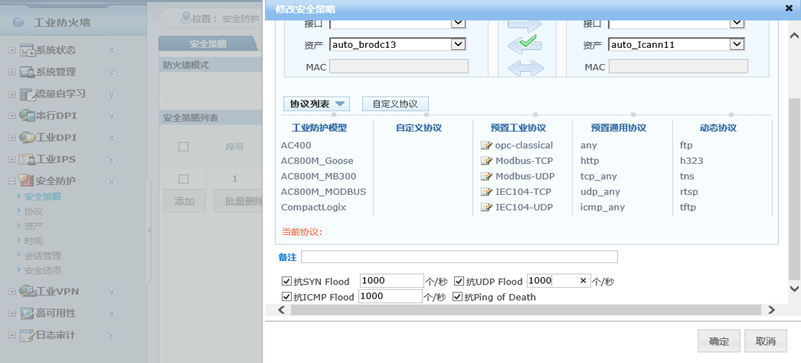Uncheck the 抗Ping of Death option
801x363 pixels.
tap(458, 297)
